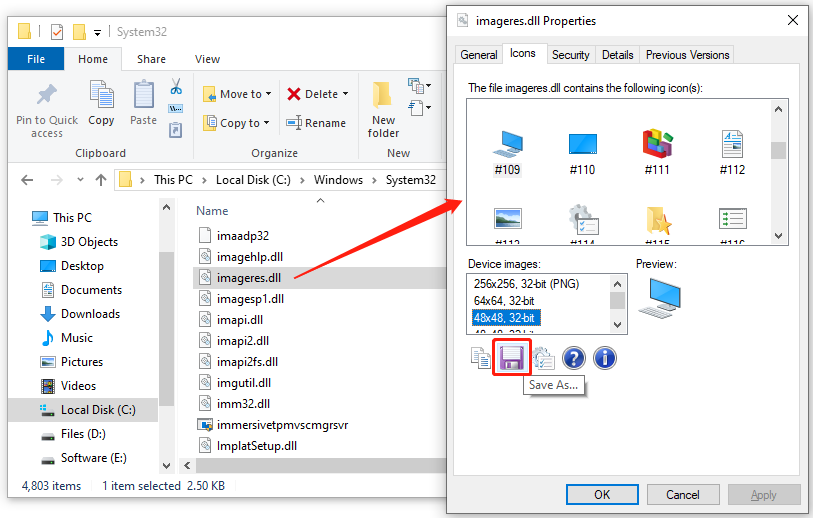Click the Cut scissors icon
The width and height of the screenshot is (813, 518).
click(x=176, y=86)
